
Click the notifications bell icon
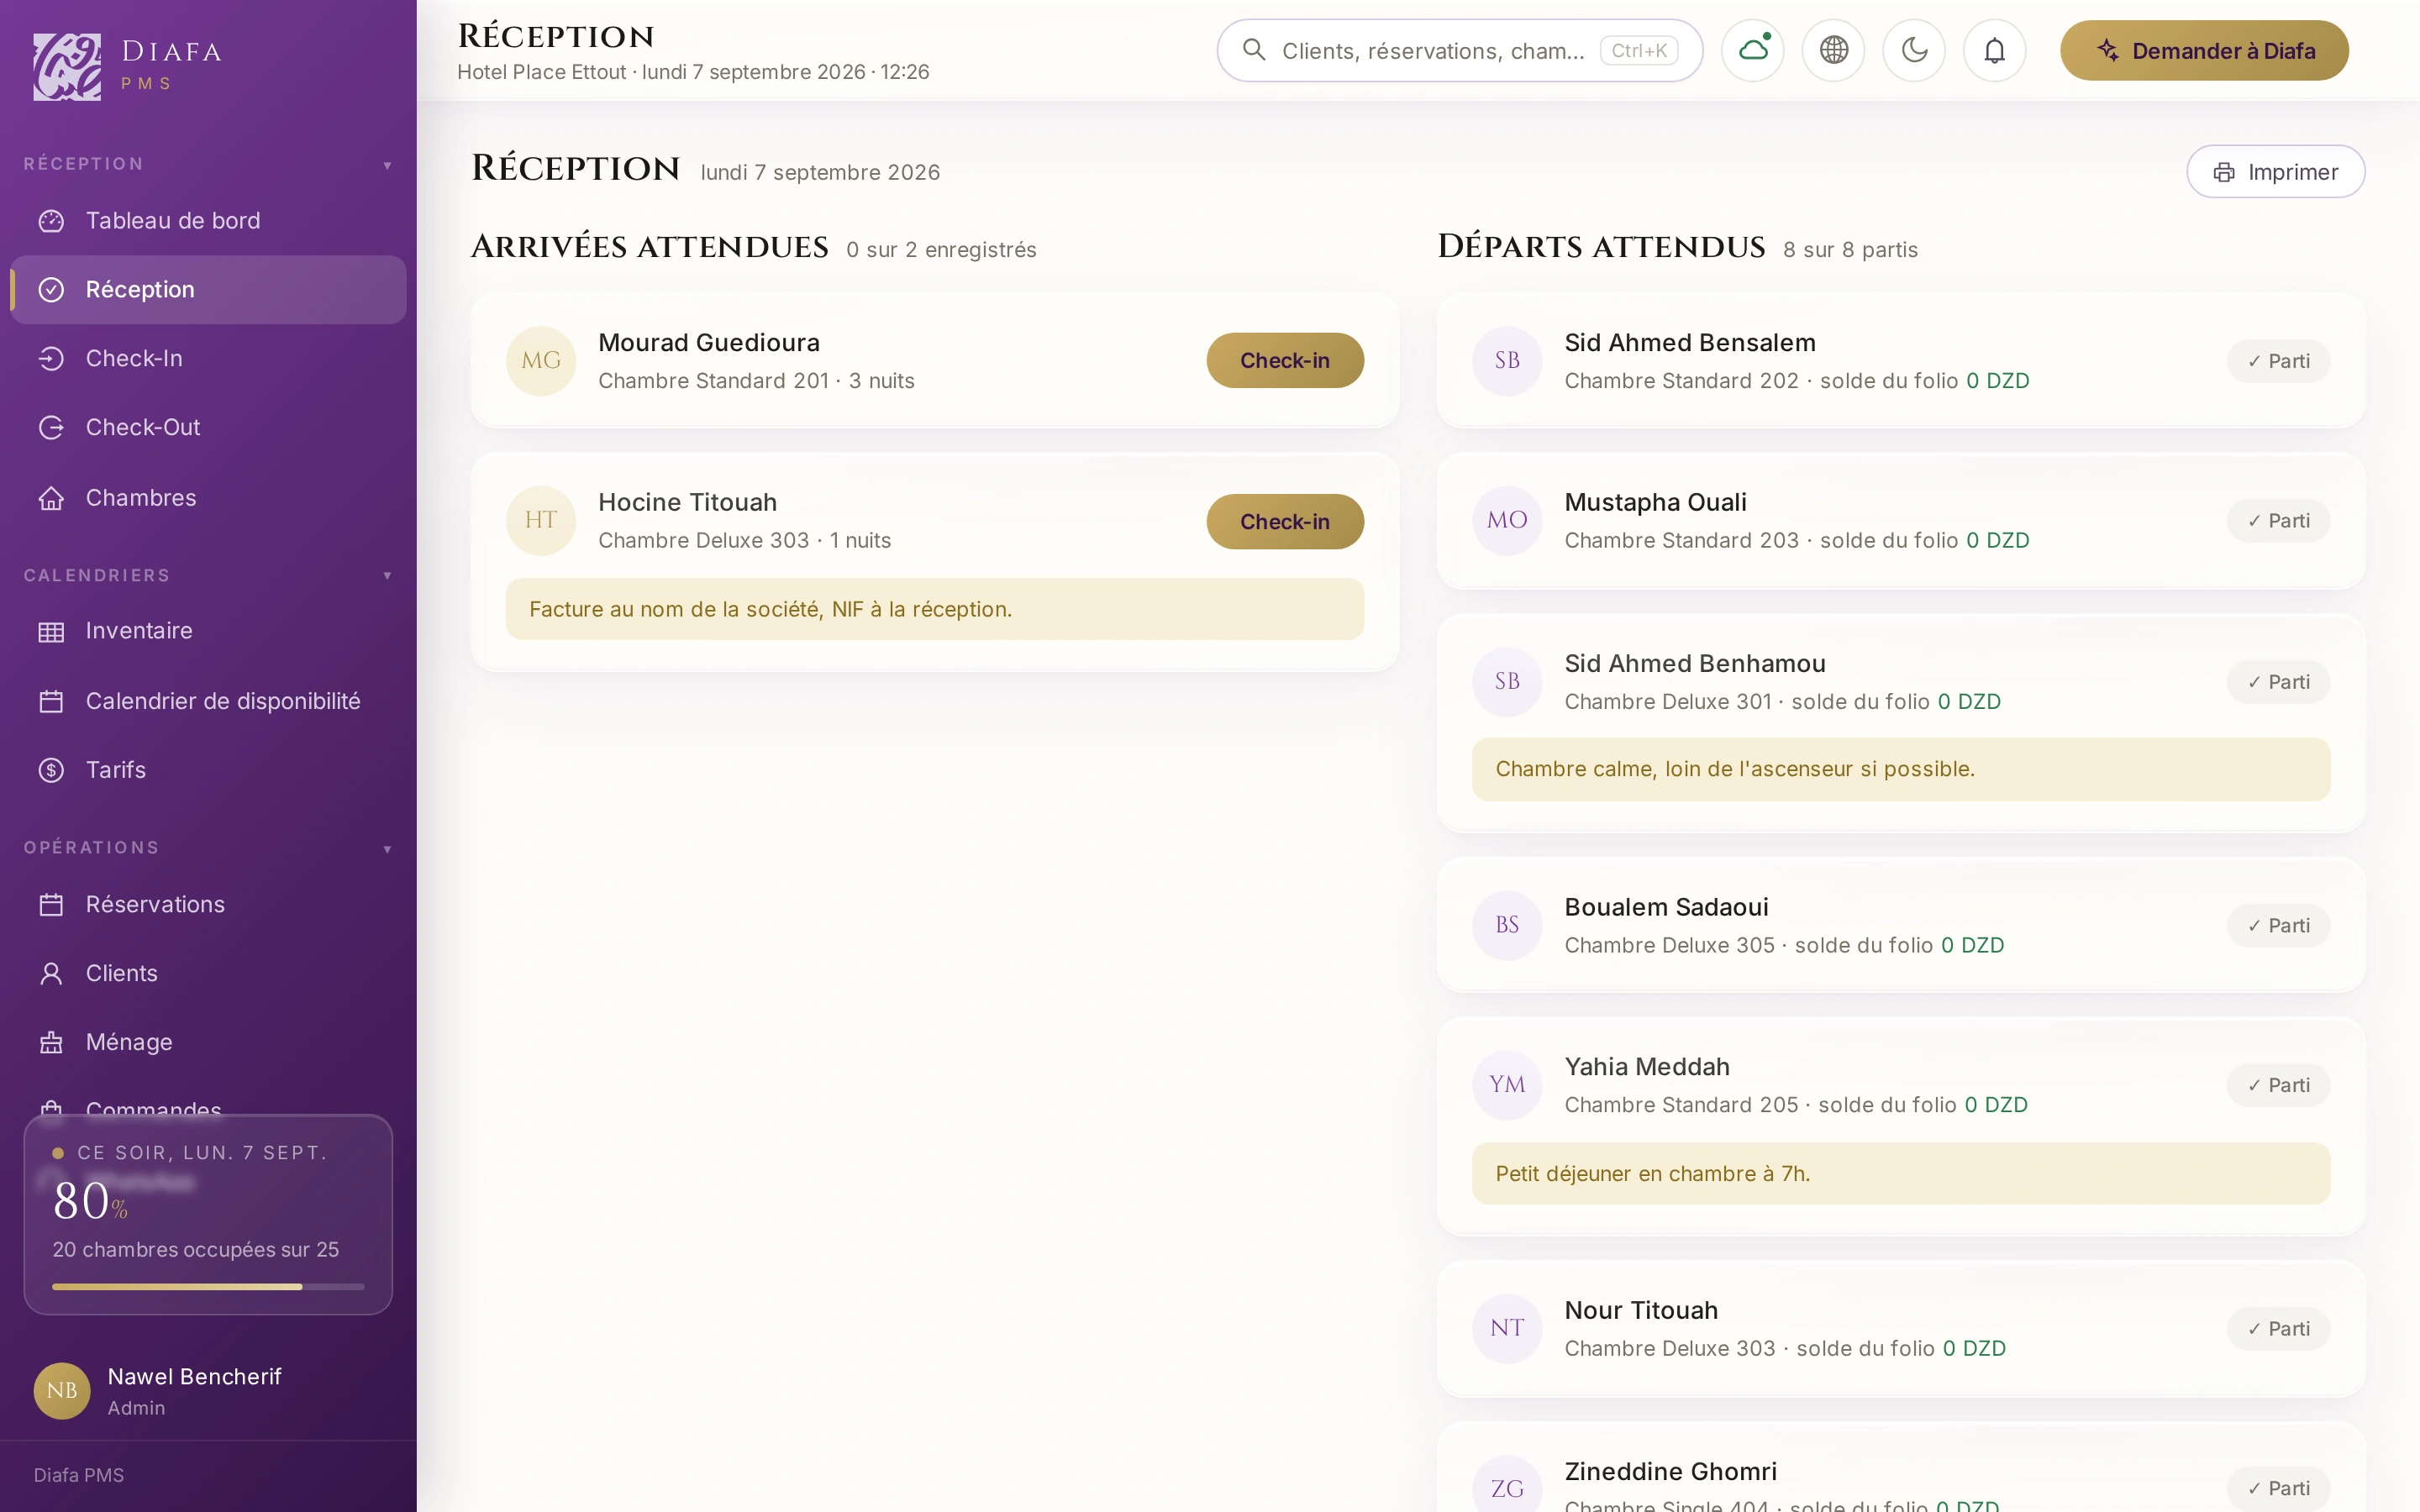[1994, 50]
